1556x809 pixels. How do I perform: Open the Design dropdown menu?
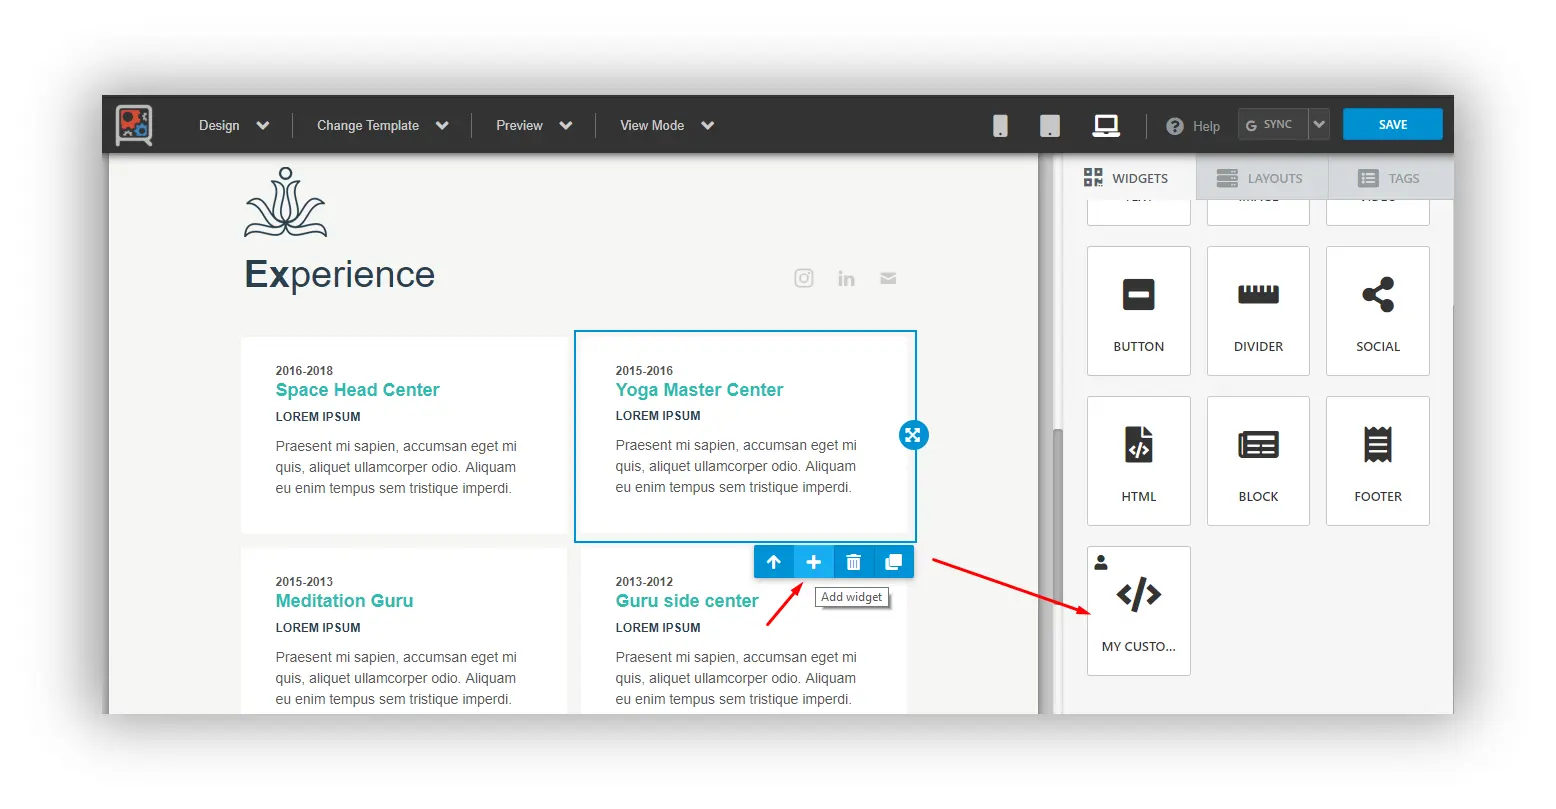click(234, 126)
